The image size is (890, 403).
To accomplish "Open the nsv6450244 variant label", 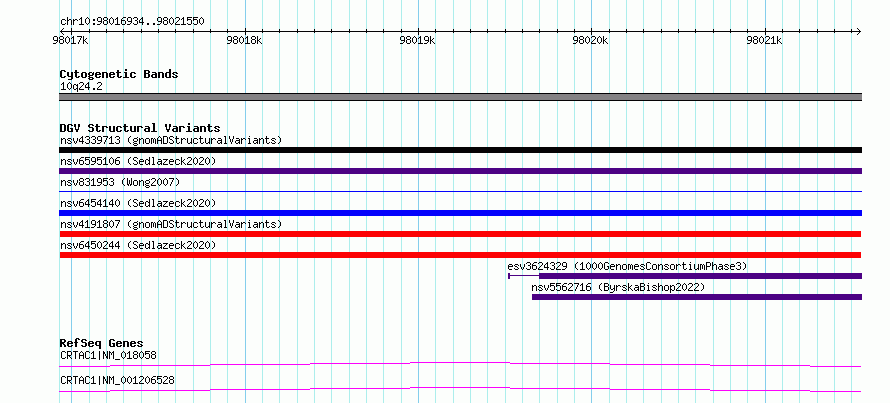I will point(138,245).
